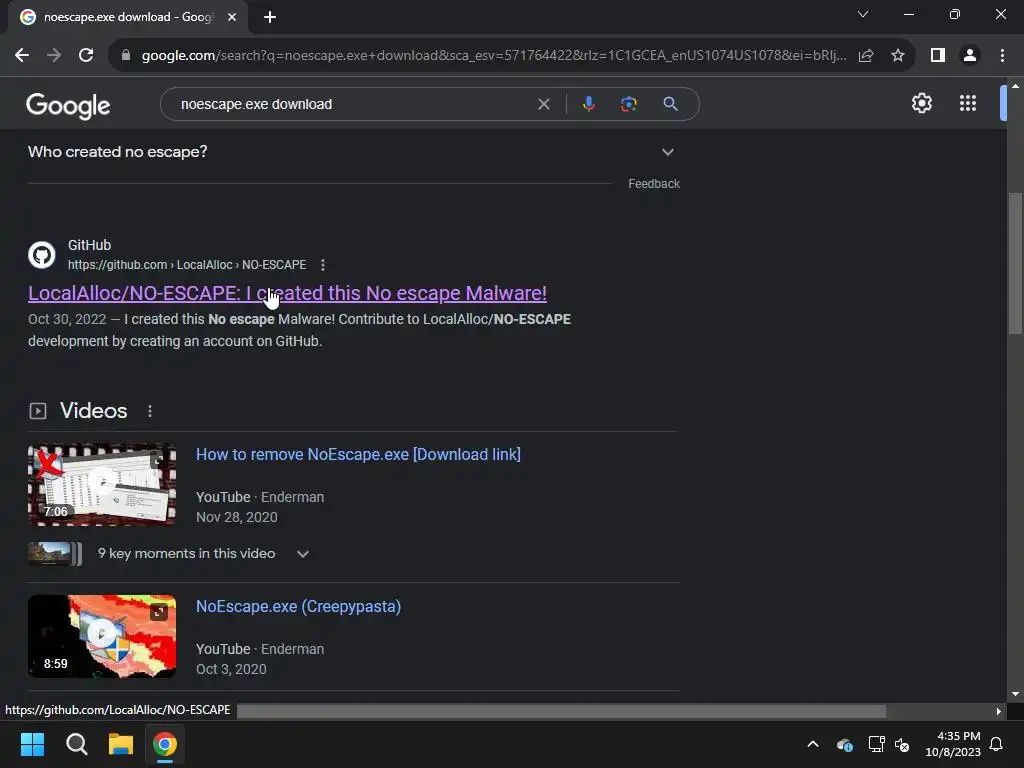Open the tab search chevron
1024x768 pixels.
point(863,14)
